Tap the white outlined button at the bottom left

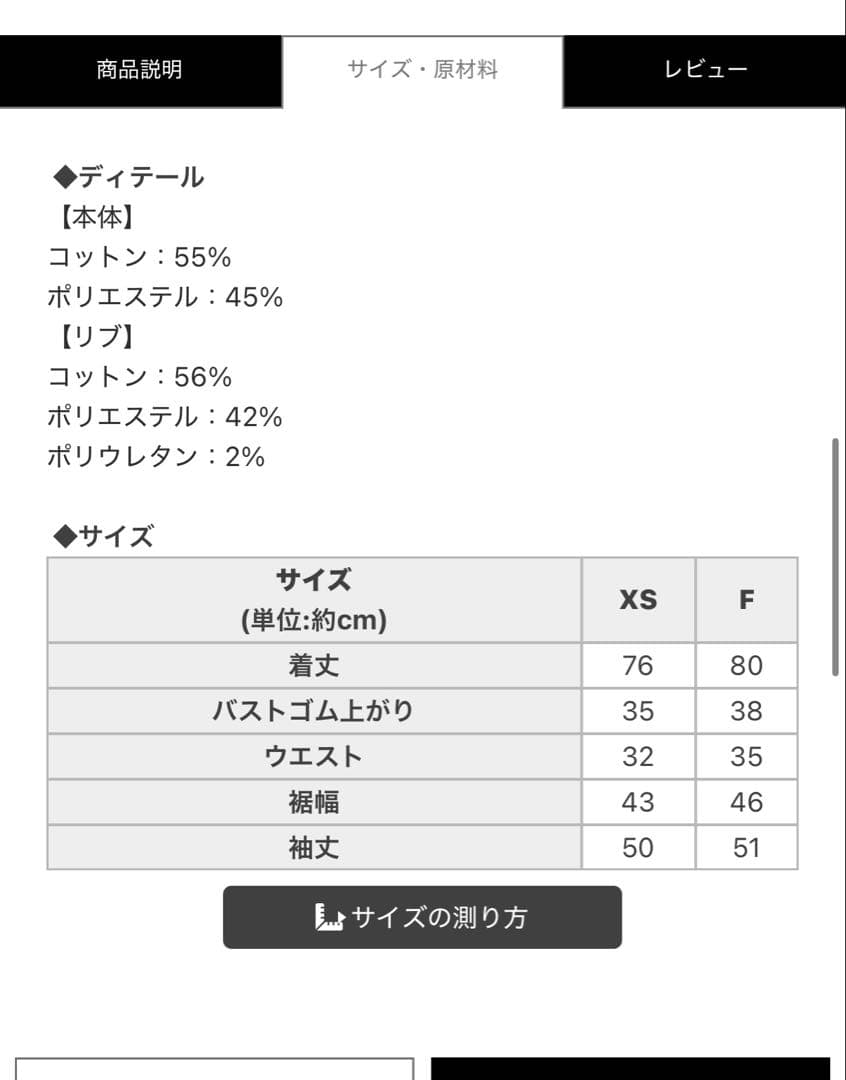[214, 1068]
